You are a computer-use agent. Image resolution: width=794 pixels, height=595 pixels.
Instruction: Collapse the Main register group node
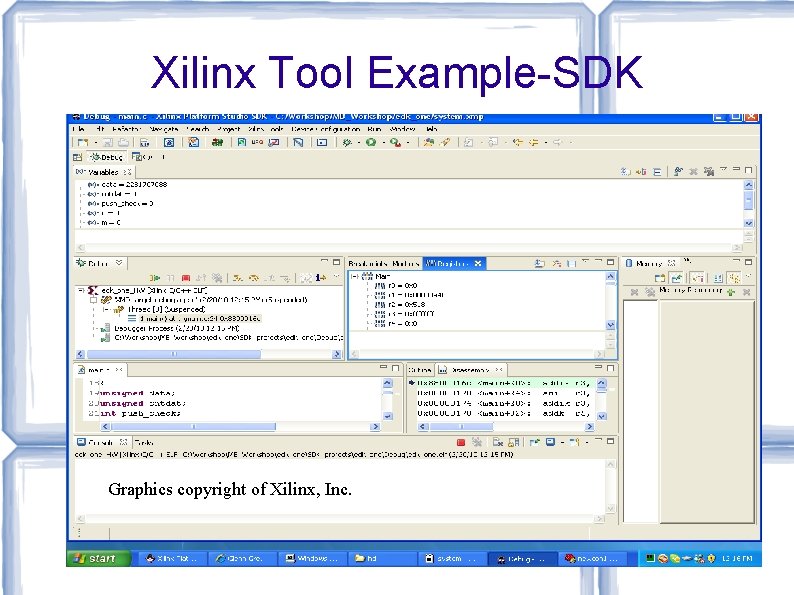[x=354, y=276]
